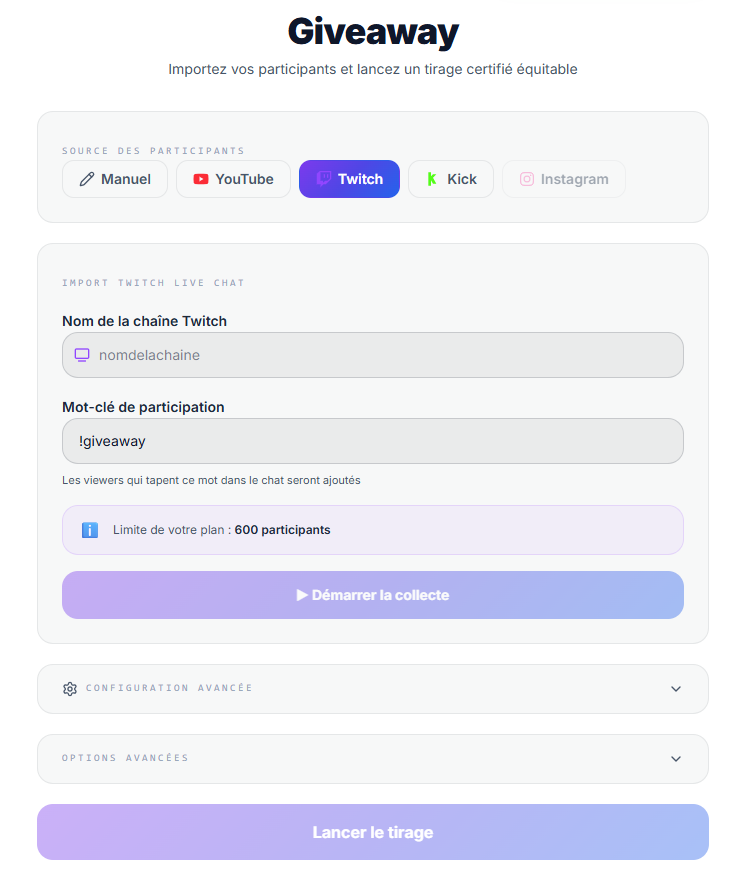The image size is (741, 873).
Task: Expand the Configuration avancée chevron
Action: [676, 689]
